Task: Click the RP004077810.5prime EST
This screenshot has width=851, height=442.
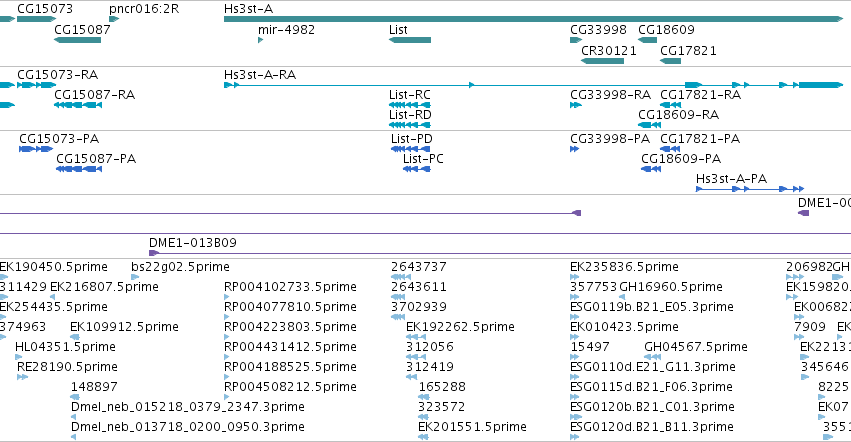Action: pyautogui.click(x=227, y=317)
